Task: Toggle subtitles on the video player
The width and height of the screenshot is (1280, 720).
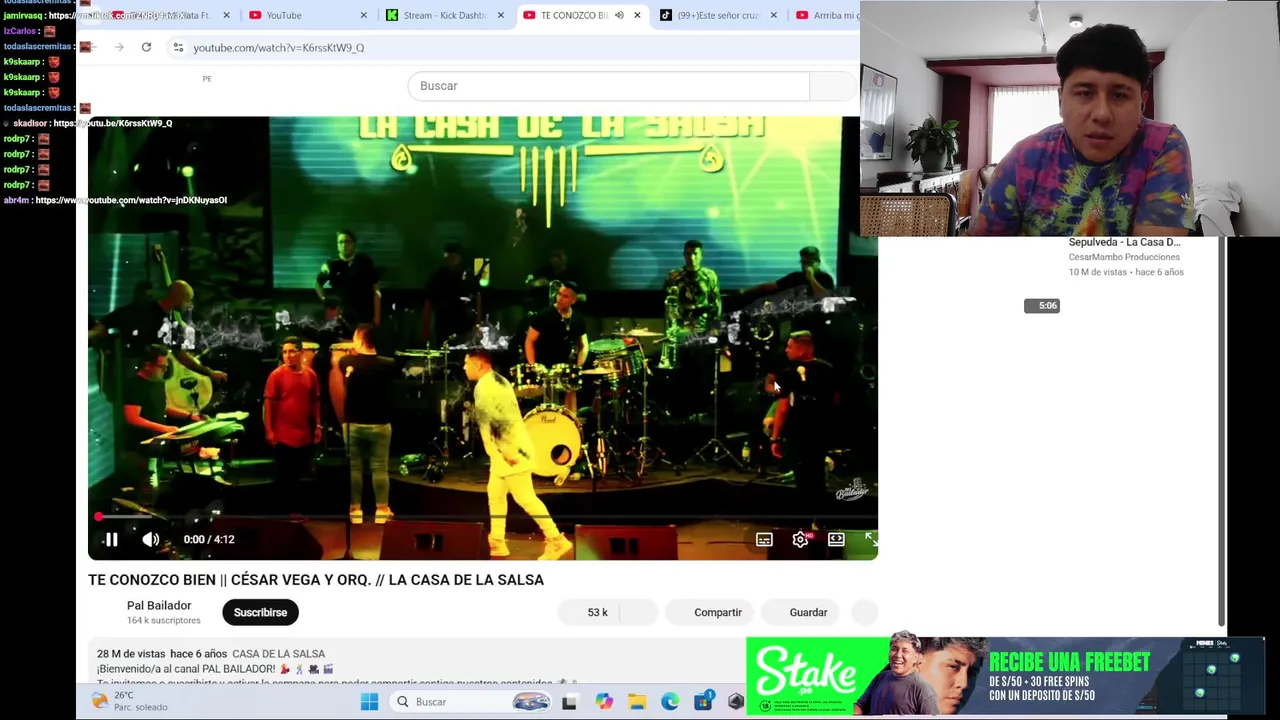Action: point(764,539)
